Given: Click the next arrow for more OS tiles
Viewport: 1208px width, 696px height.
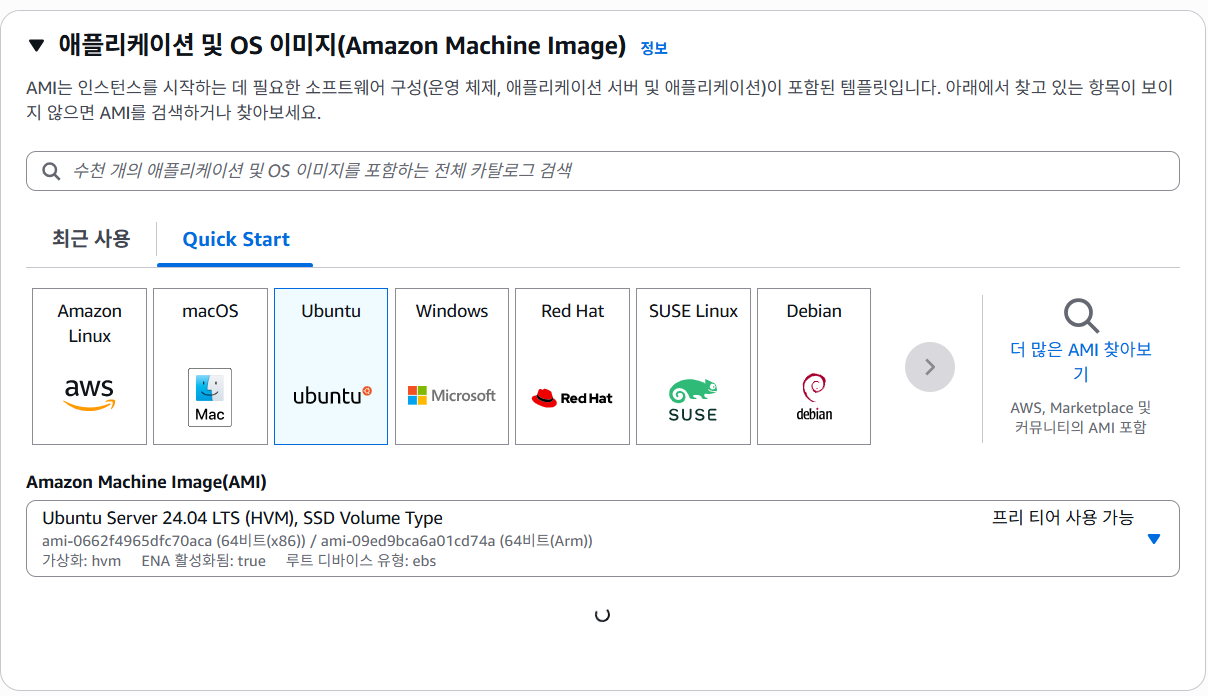Looking at the screenshot, I should tap(930, 367).
